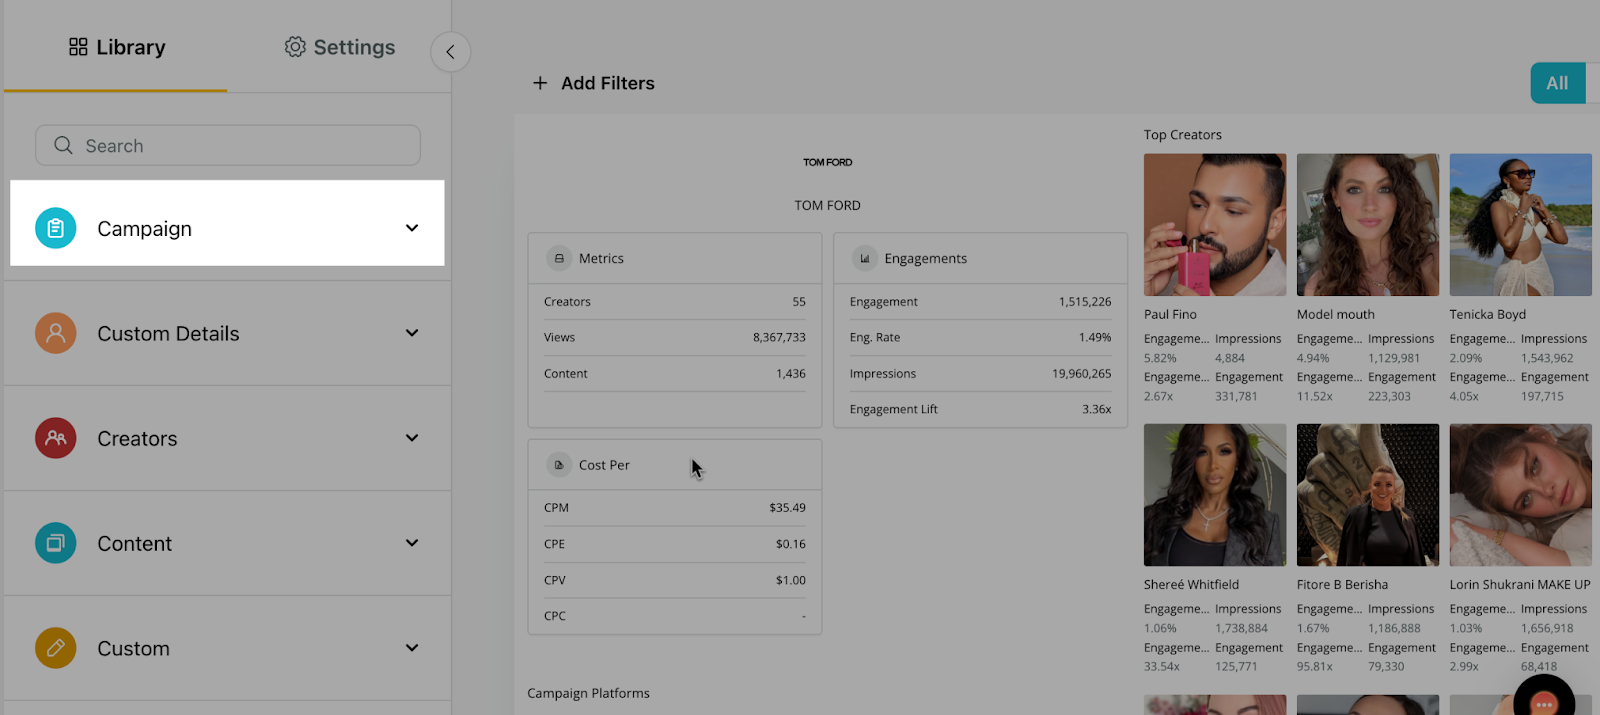1600x715 pixels.
Task: Open Lorin Shukrani MAKE UP thumbnail
Action: [1521, 495]
